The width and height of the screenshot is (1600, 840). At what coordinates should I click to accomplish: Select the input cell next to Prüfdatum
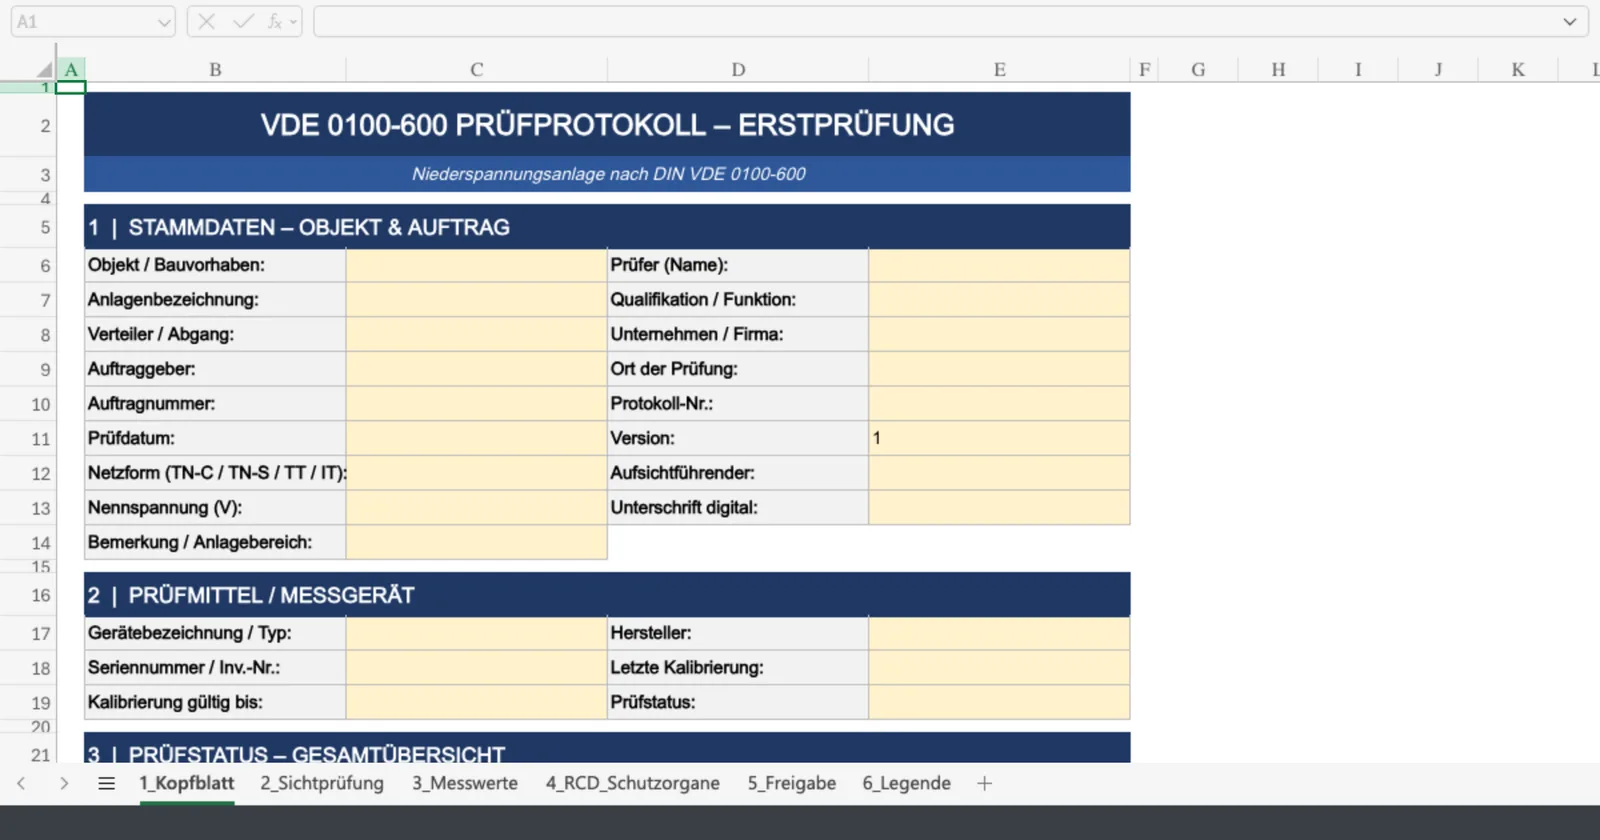click(x=476, y=438)
